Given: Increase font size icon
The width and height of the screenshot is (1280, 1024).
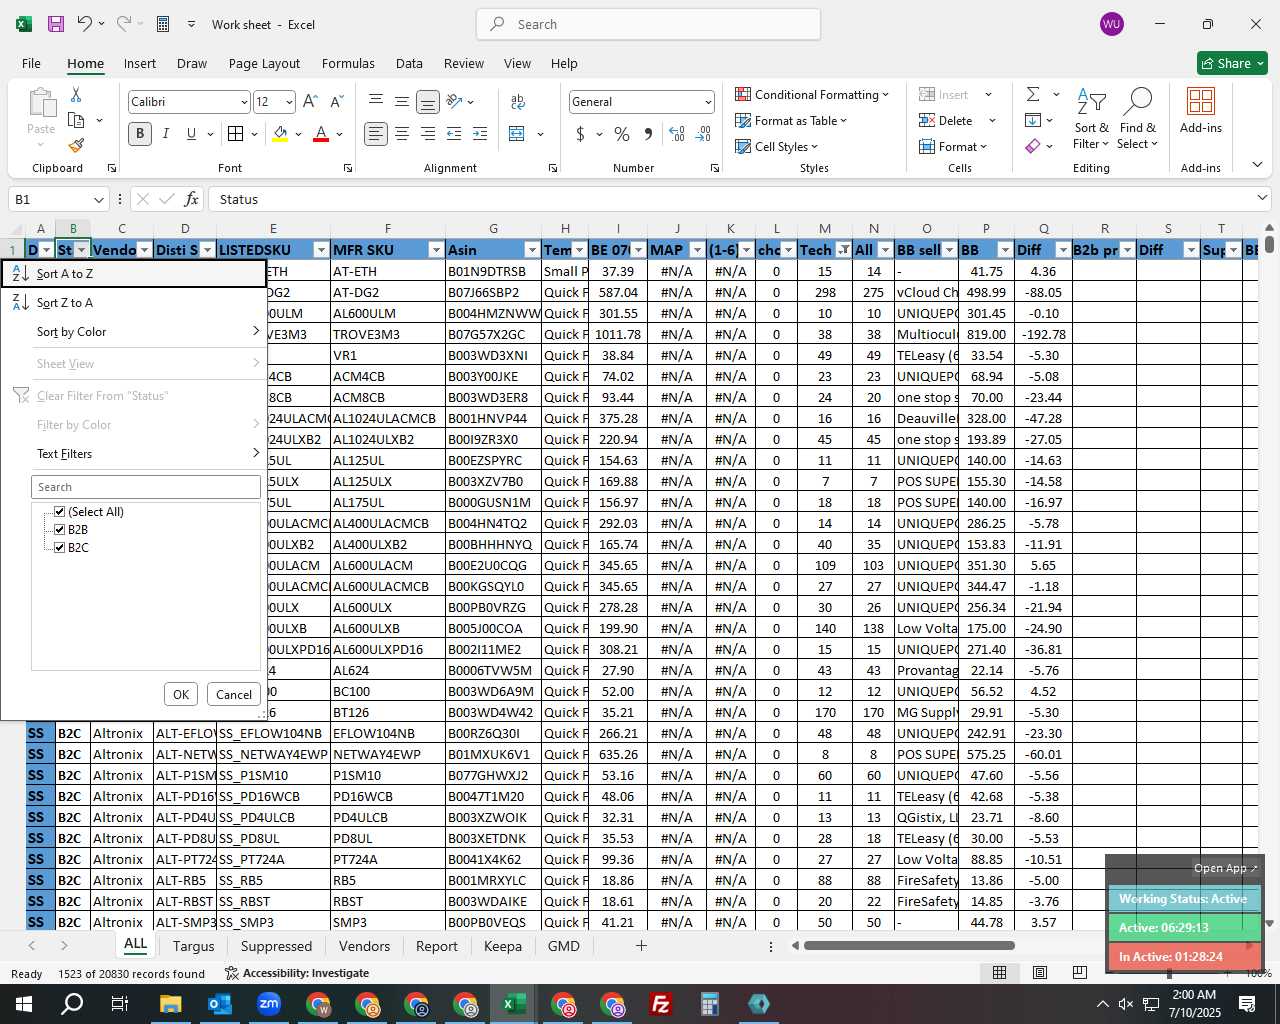Looking at the screenshot, I should tap(310, 102).
